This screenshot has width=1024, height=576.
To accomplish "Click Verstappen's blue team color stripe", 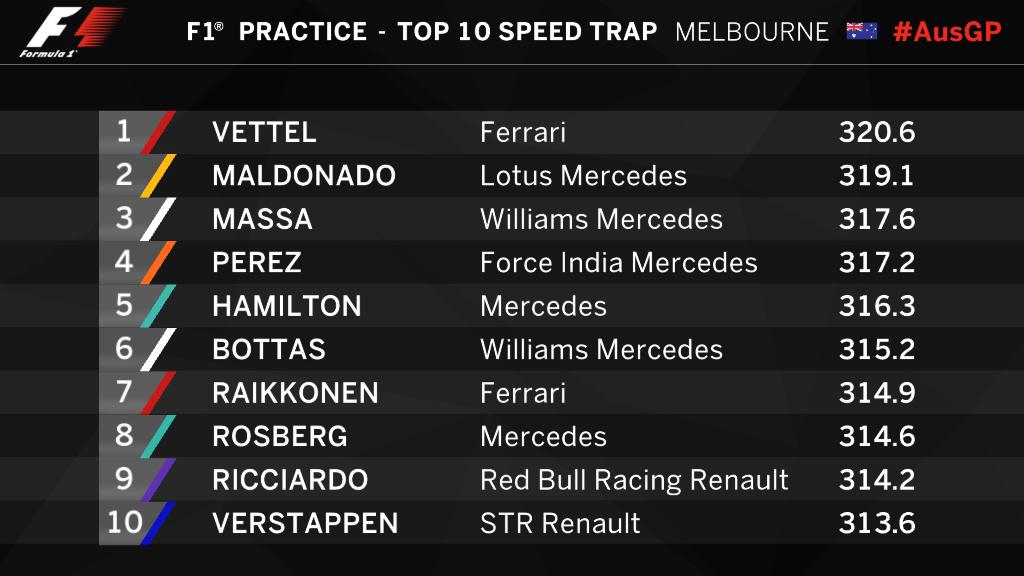I will [x=158, y=523].
